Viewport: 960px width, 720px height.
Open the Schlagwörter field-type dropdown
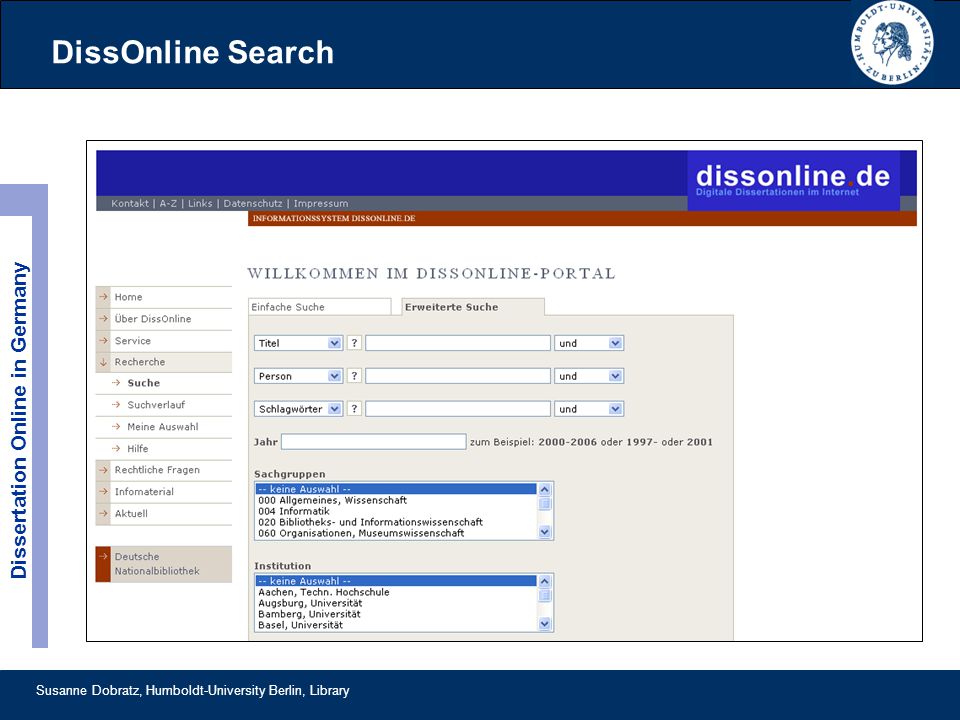click(x=298, y=409)
